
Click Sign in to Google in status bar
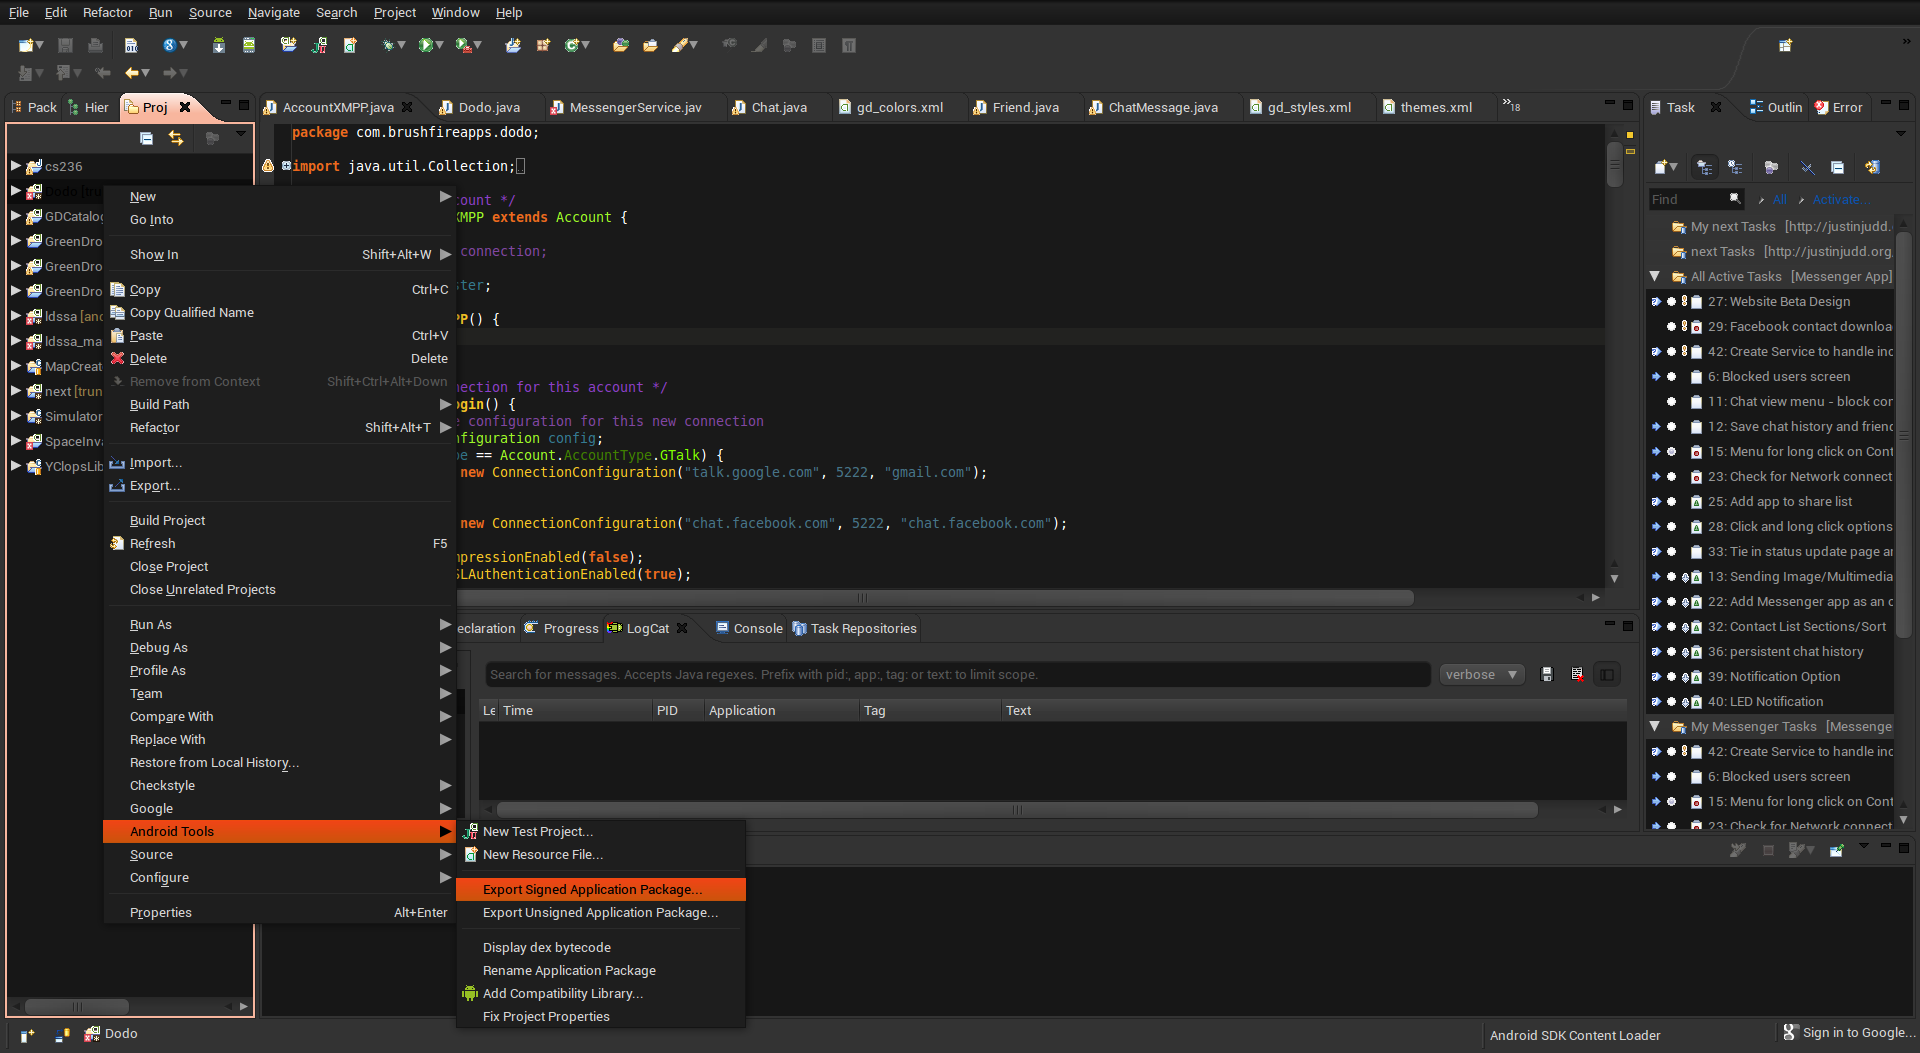(1857, 1033)
